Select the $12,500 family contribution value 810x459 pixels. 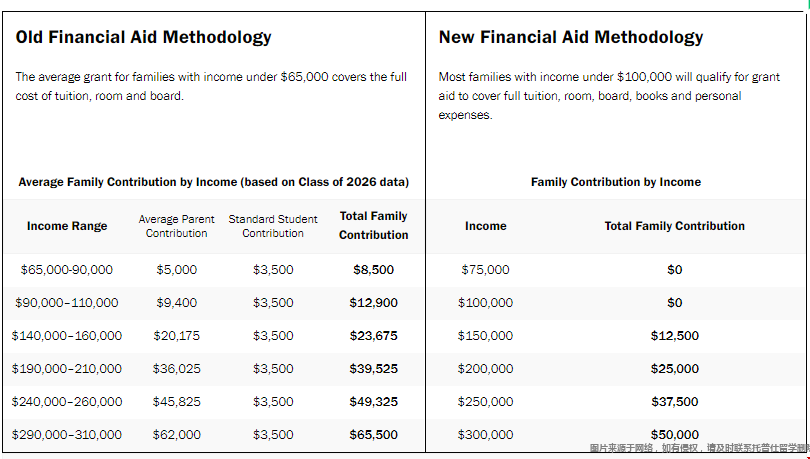point(675,336)
